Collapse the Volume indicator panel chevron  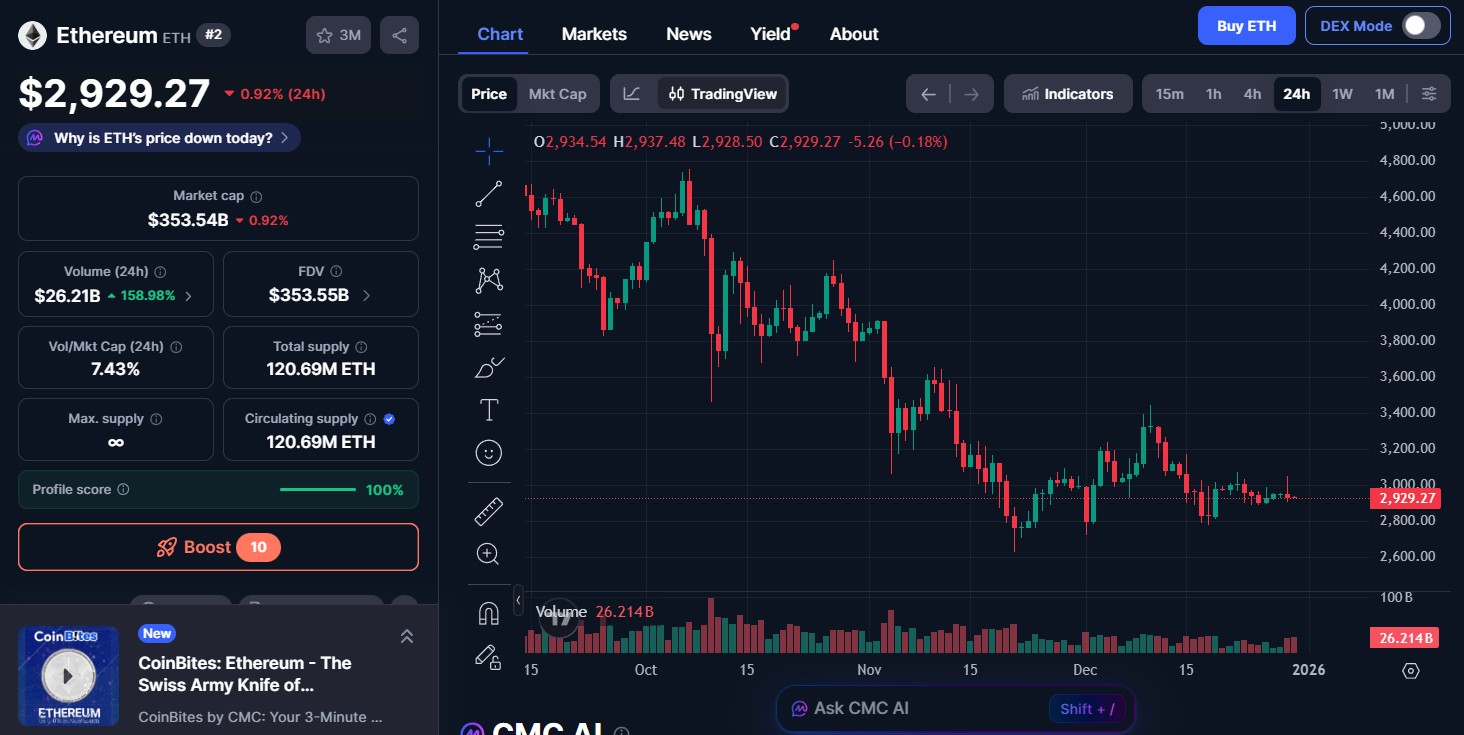pyautogui.click(x=519, y=600)
